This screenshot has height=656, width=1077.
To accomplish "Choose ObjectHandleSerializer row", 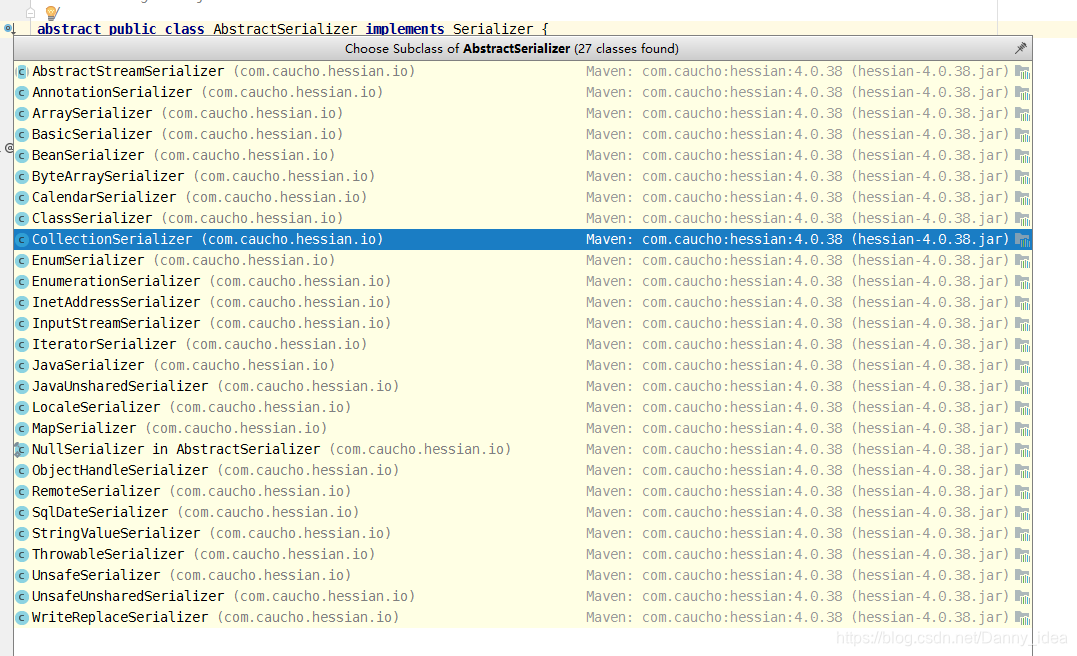I will (523, 471).
